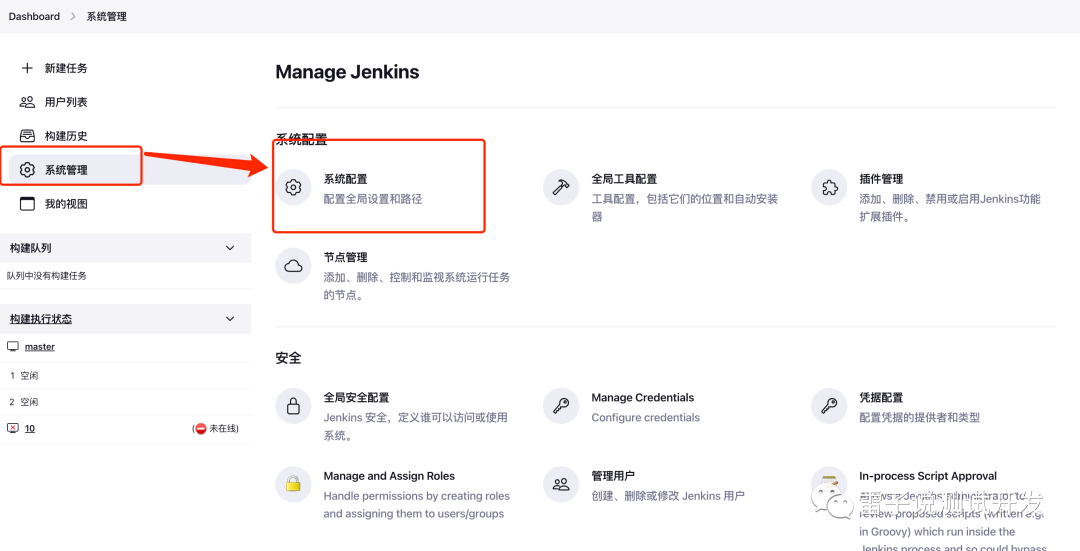Click the Manage Jenkins heading
The image size is (1080, 551).
pos(347,72)
